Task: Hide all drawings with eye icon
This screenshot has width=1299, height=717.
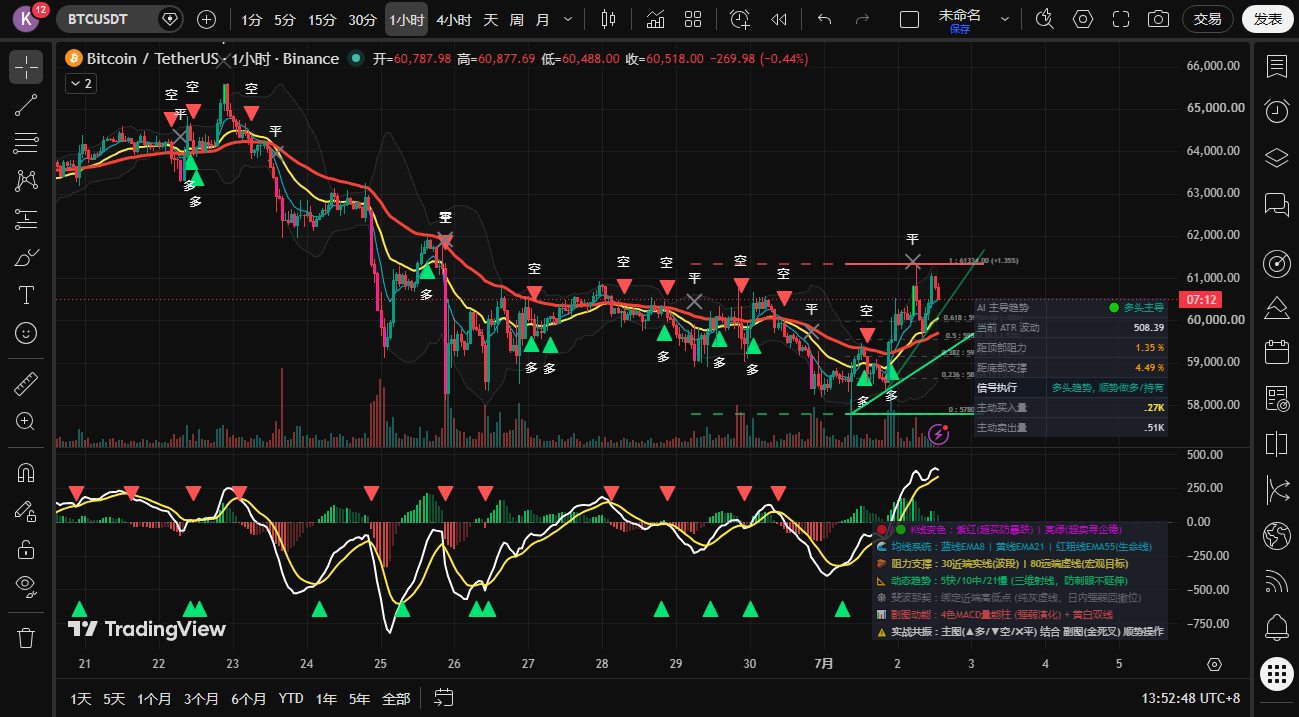Action: pos(26,585)
